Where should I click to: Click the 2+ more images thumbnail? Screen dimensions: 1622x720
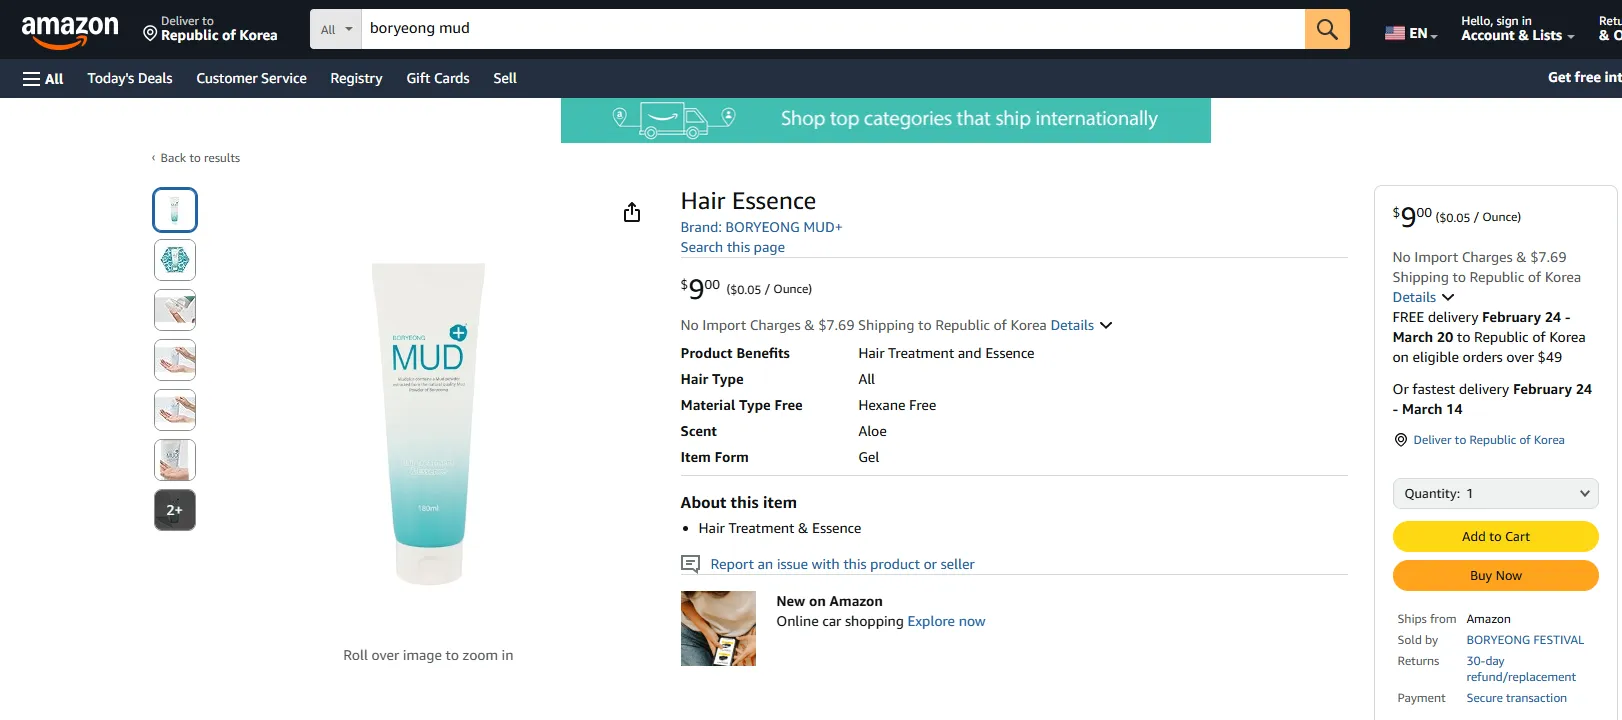pos(175,510)
